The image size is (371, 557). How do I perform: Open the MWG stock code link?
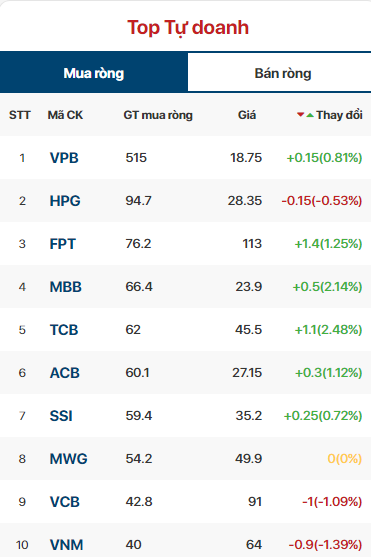[x=69, y=459]
